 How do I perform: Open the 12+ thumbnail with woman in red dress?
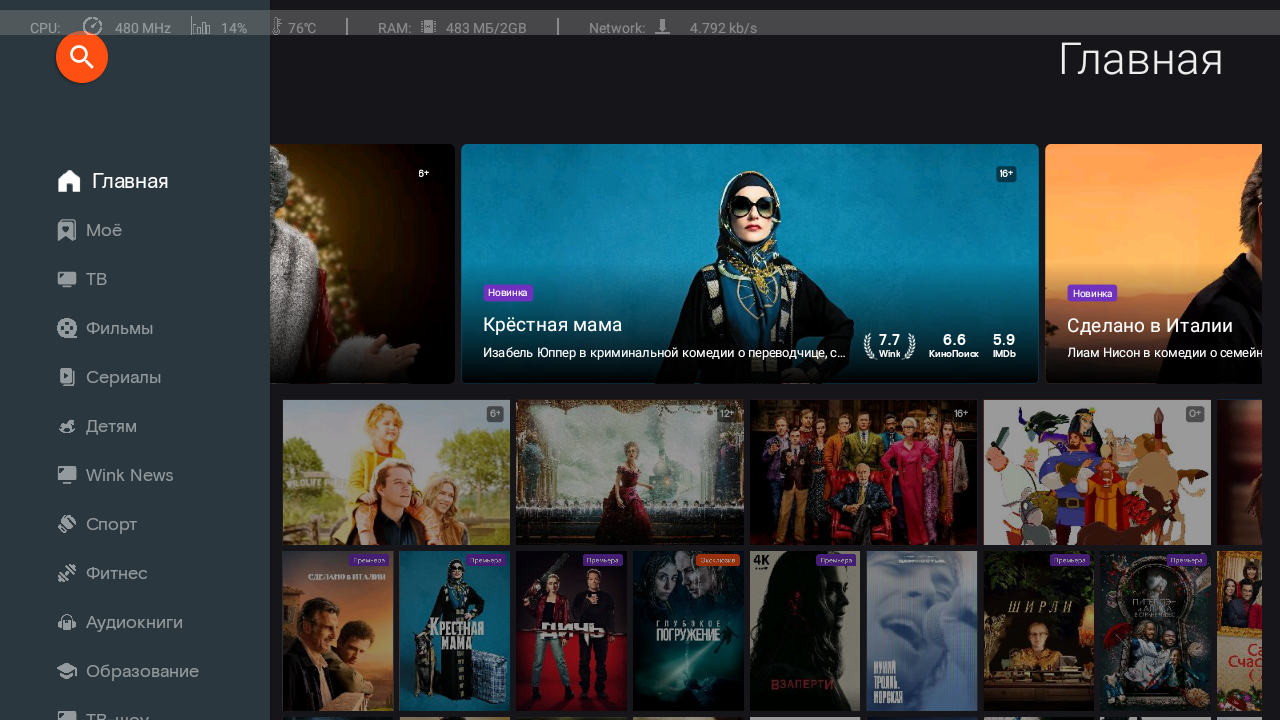tap(630, 472)
